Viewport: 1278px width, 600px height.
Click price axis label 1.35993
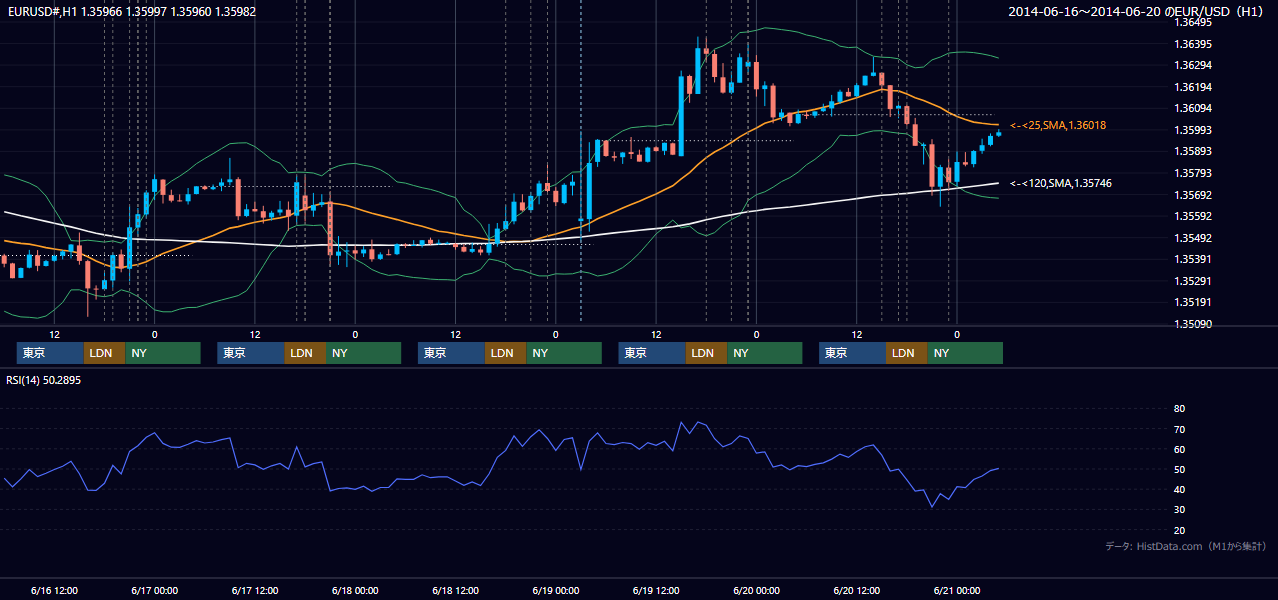pos(1192,130)
